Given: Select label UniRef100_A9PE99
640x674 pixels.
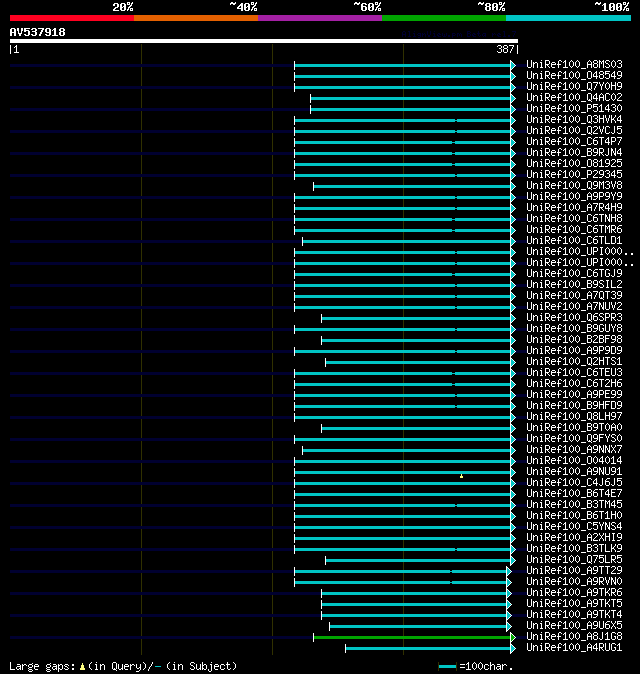Looking at the screenshot, I should tap(574, 395).
